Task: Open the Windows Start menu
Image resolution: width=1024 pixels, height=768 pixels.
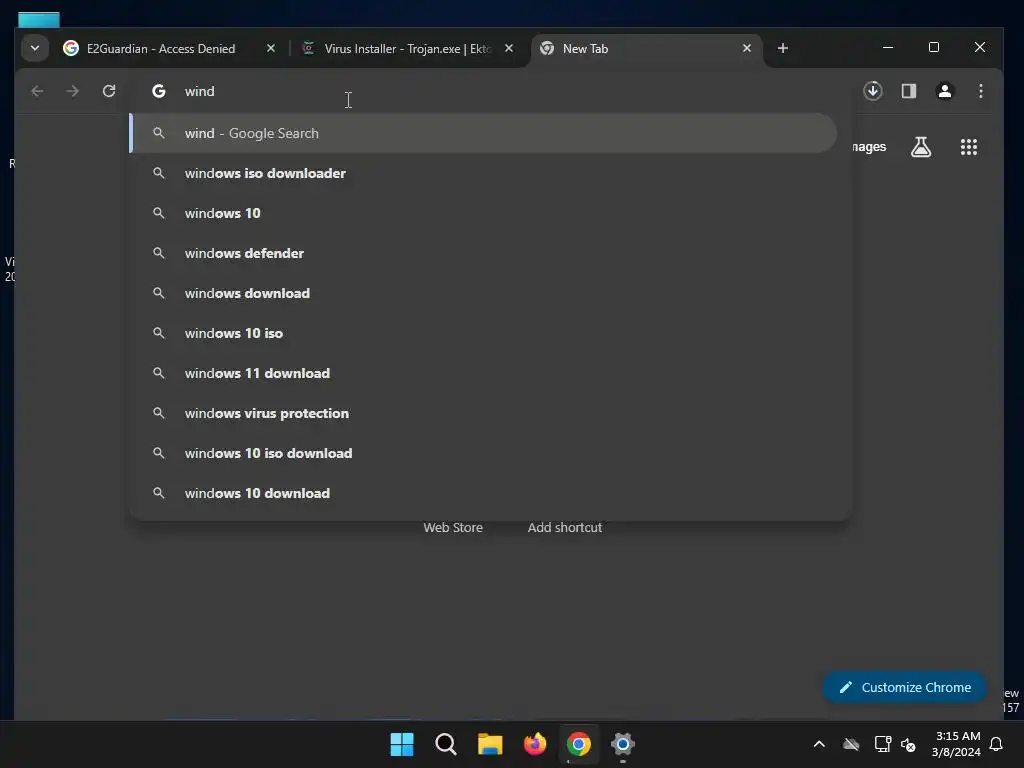Action: [x=402, y=744]
